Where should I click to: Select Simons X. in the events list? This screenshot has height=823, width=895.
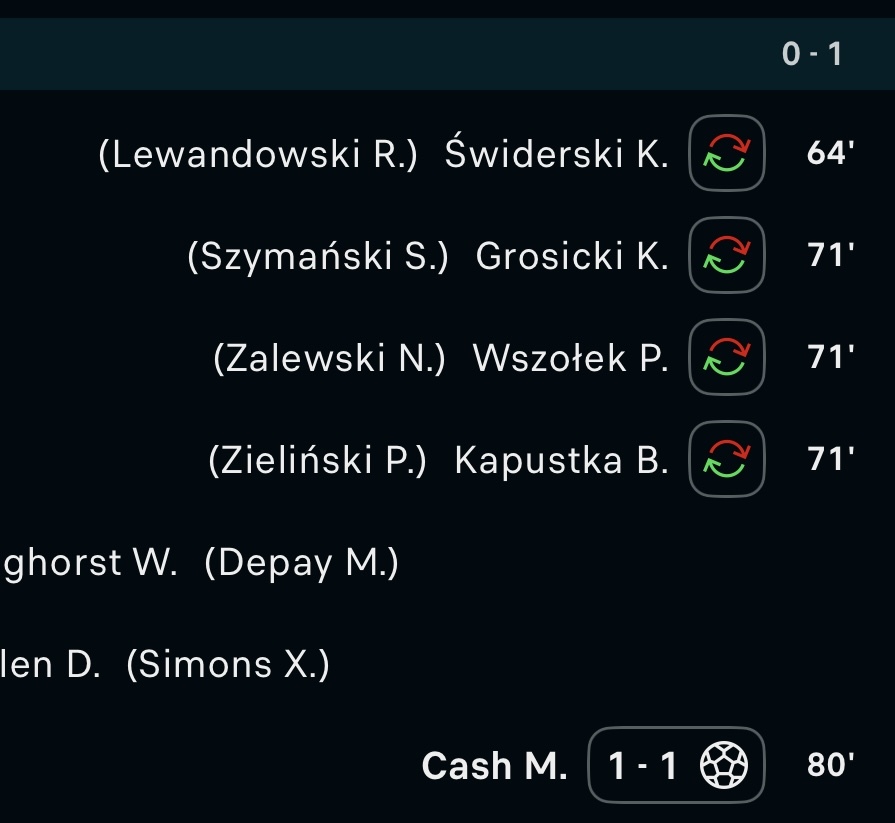point(228,664)
